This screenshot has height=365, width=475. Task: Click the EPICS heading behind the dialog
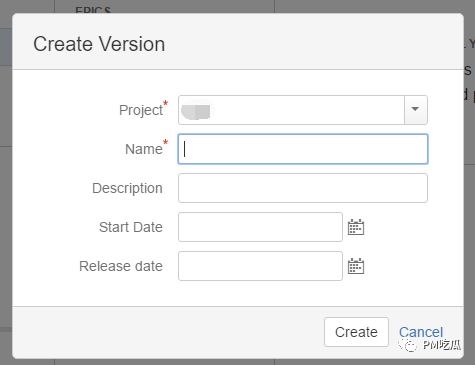93,10
